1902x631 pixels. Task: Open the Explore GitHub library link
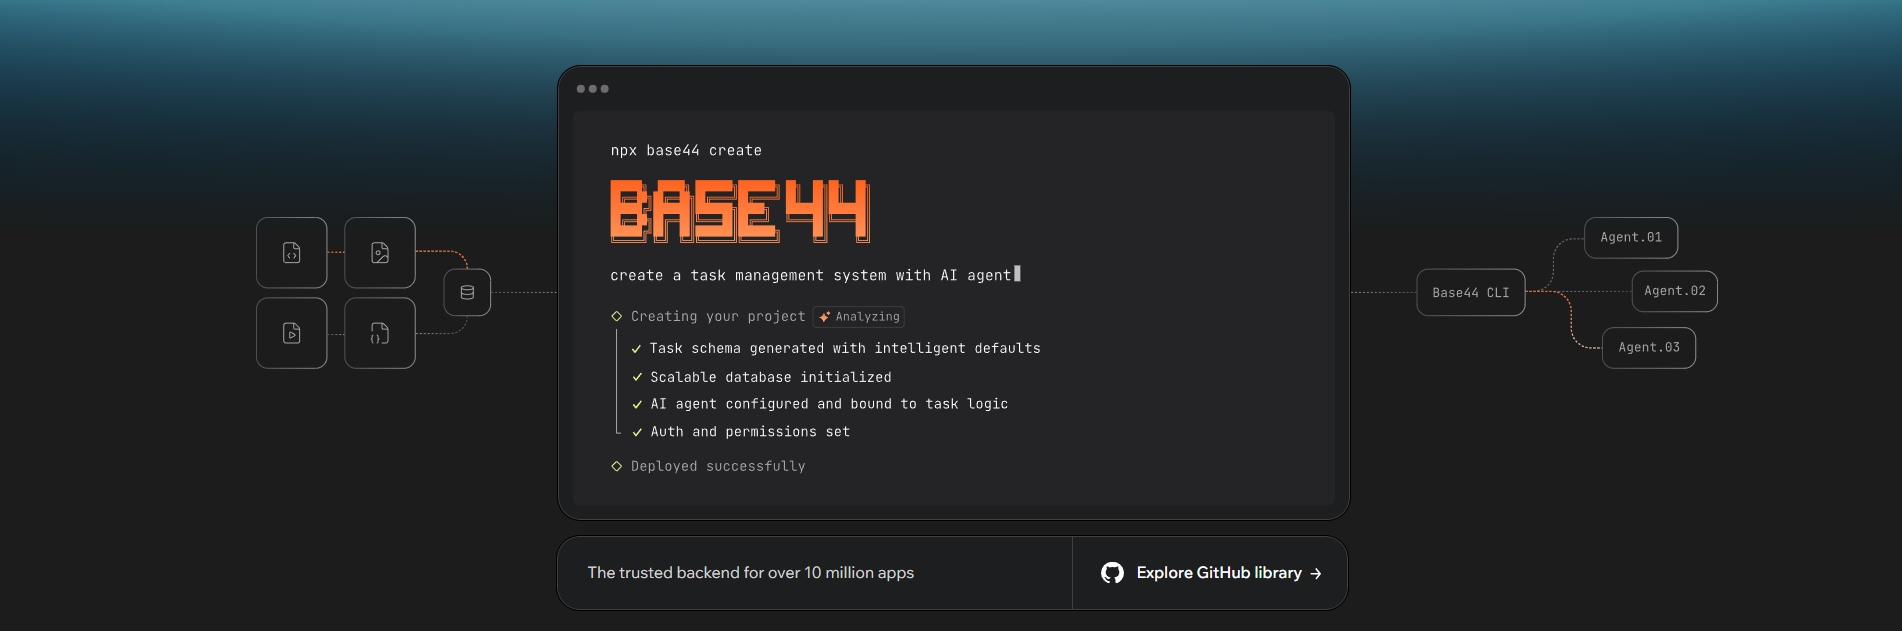click(x=1211, y=573)
